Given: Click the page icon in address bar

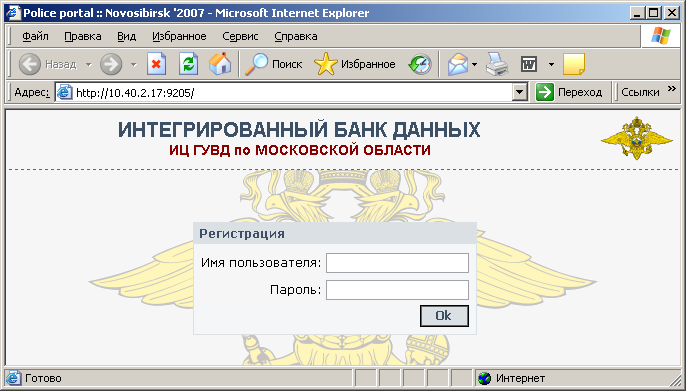Looking at the screenshot, I should pyautogui.click(x=65, y=92).
